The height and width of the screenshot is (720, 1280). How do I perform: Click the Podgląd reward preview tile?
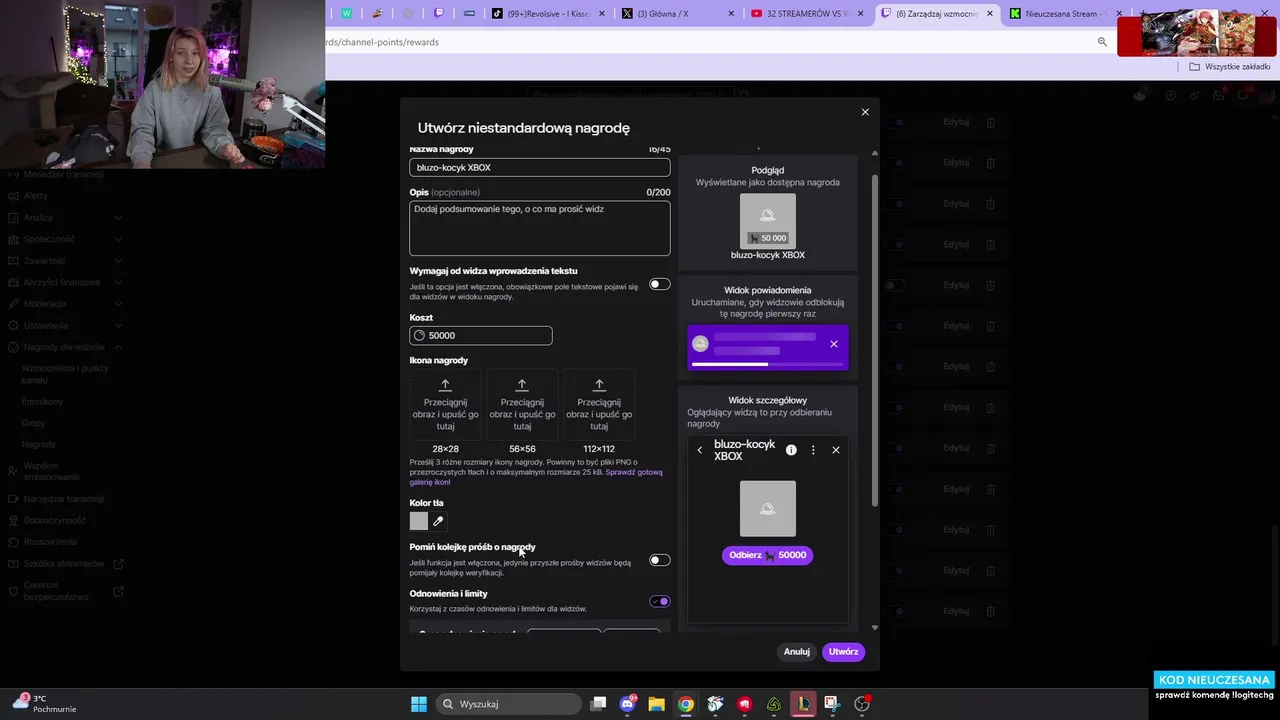point(768,221)
